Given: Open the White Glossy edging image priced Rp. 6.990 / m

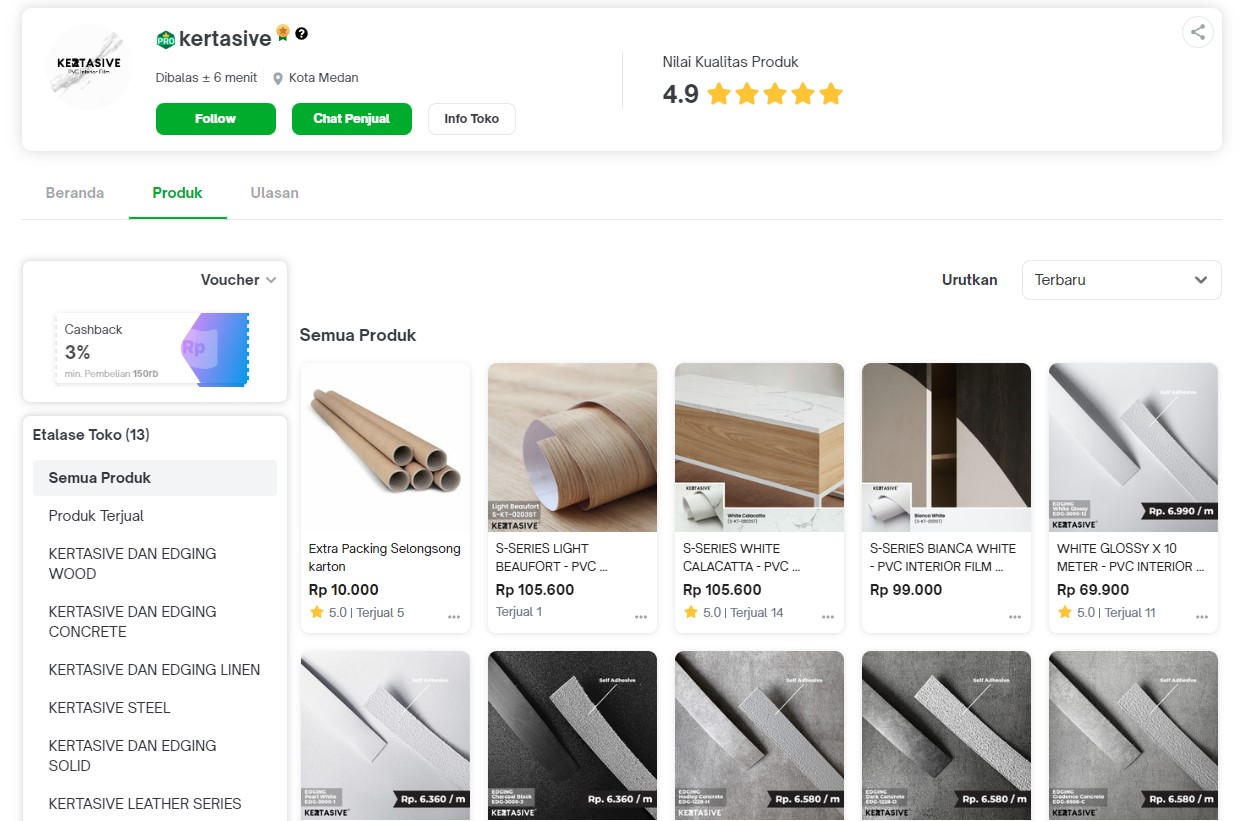Looking at the screenshot, I should click(1133, 447).
